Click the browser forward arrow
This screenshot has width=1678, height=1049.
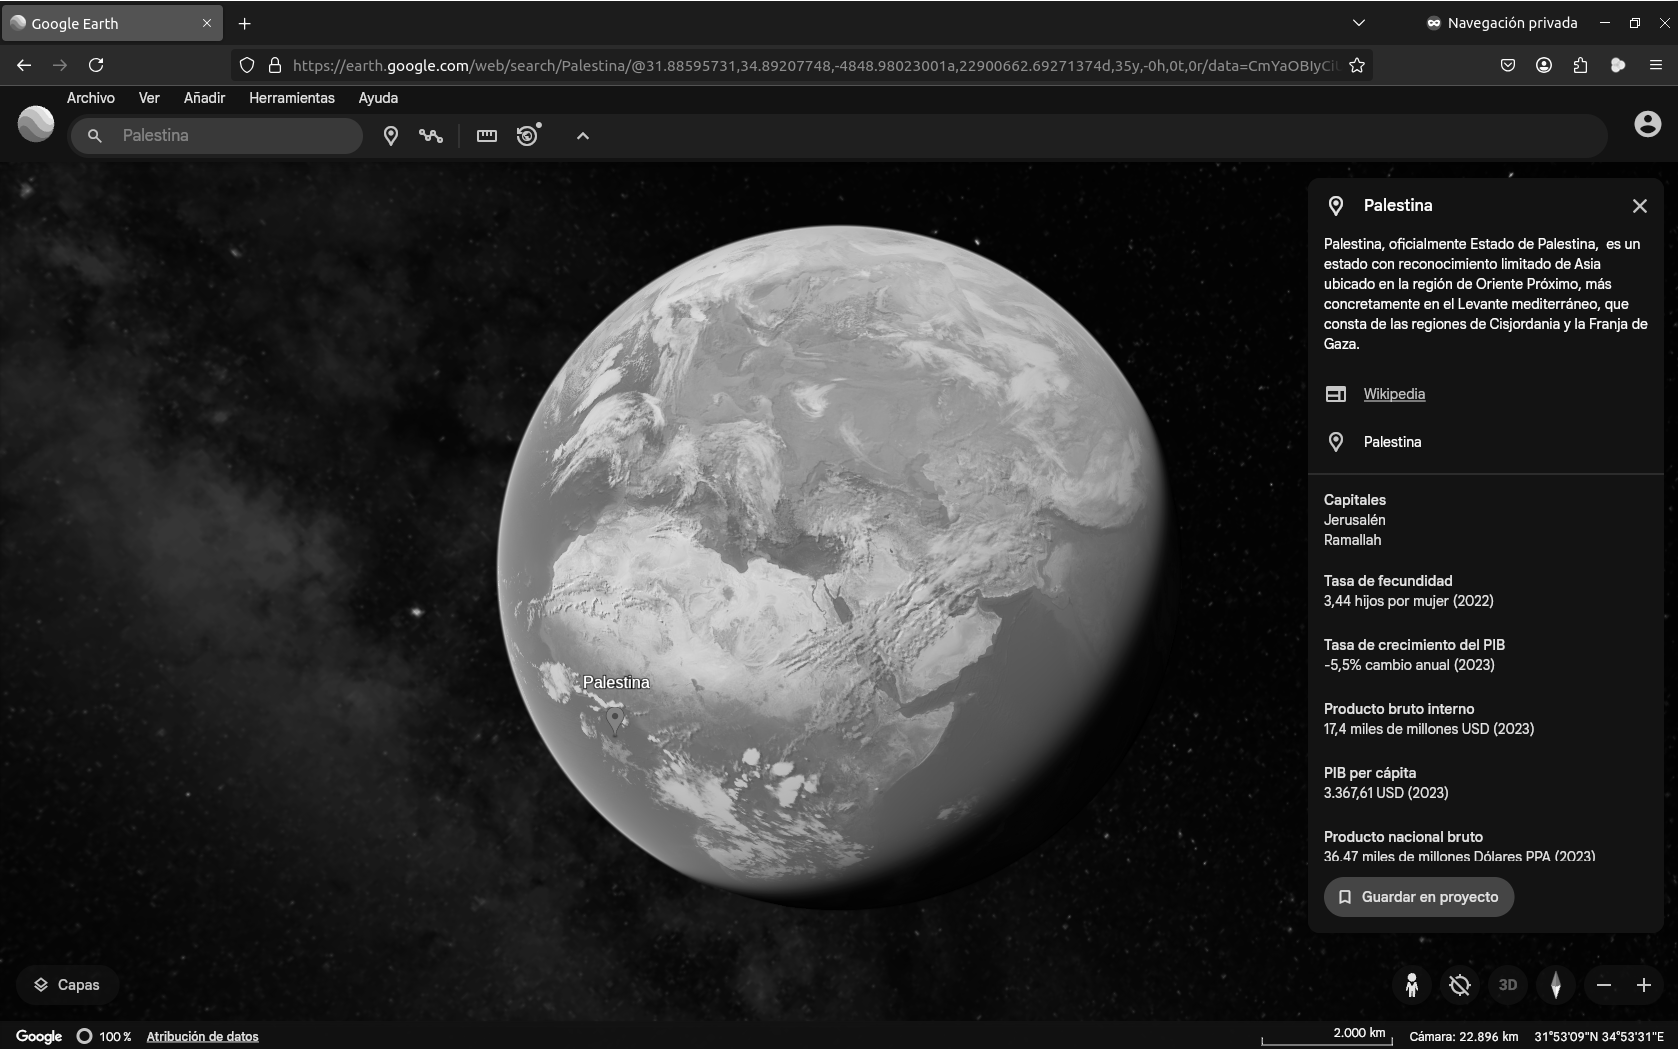coord(60,65)
